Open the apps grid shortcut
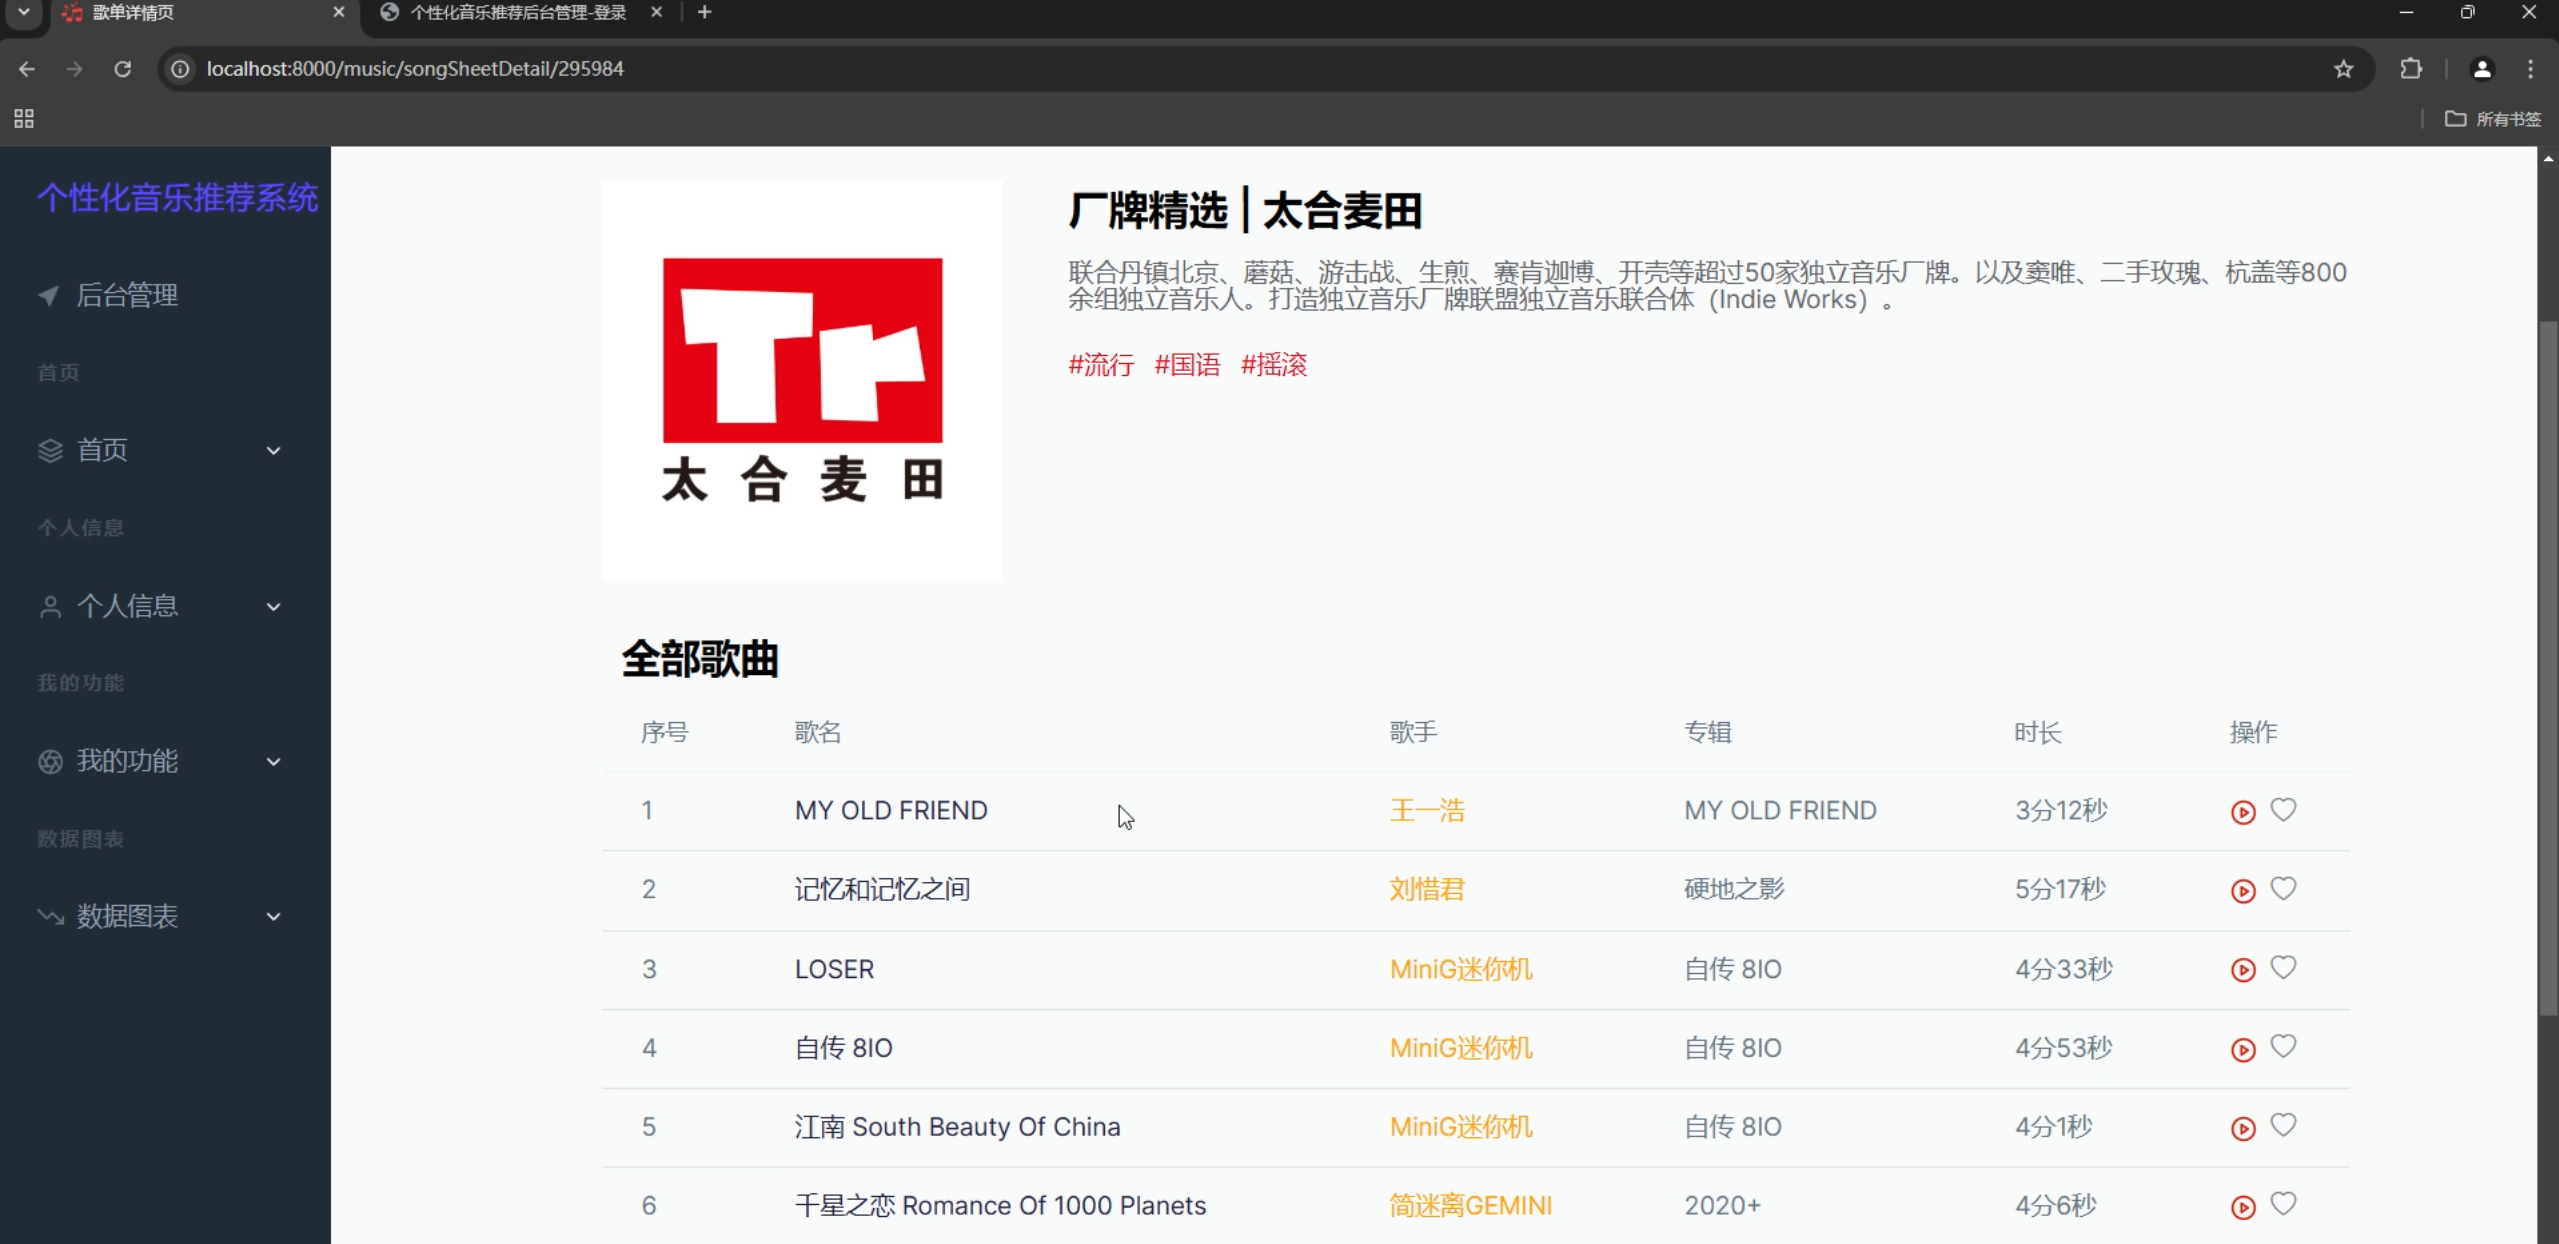The width and height of the screenshot is (2559, 1244). point(24,119)
